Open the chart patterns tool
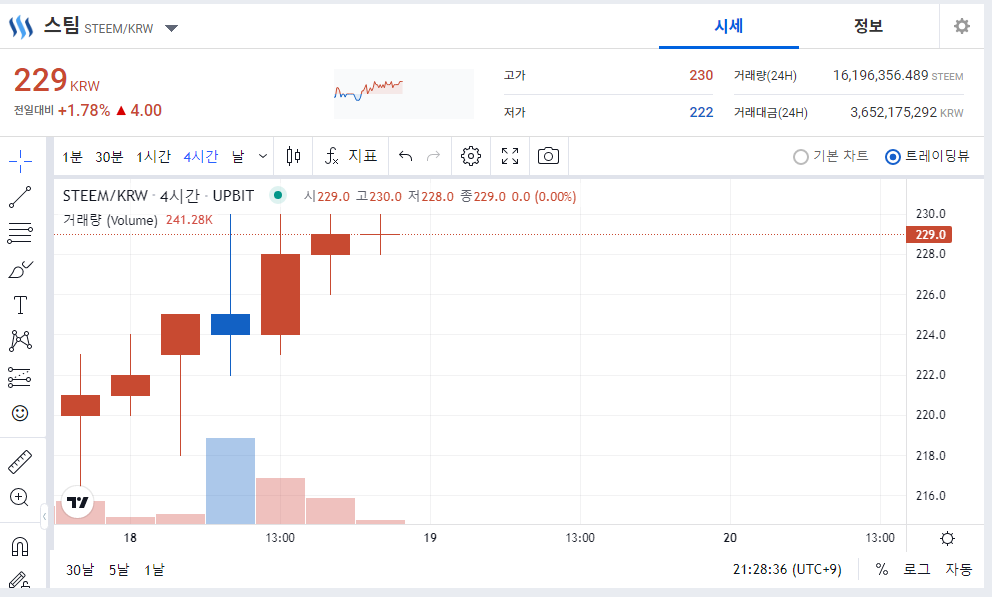992x597 pixels. (x=20, y=341)
